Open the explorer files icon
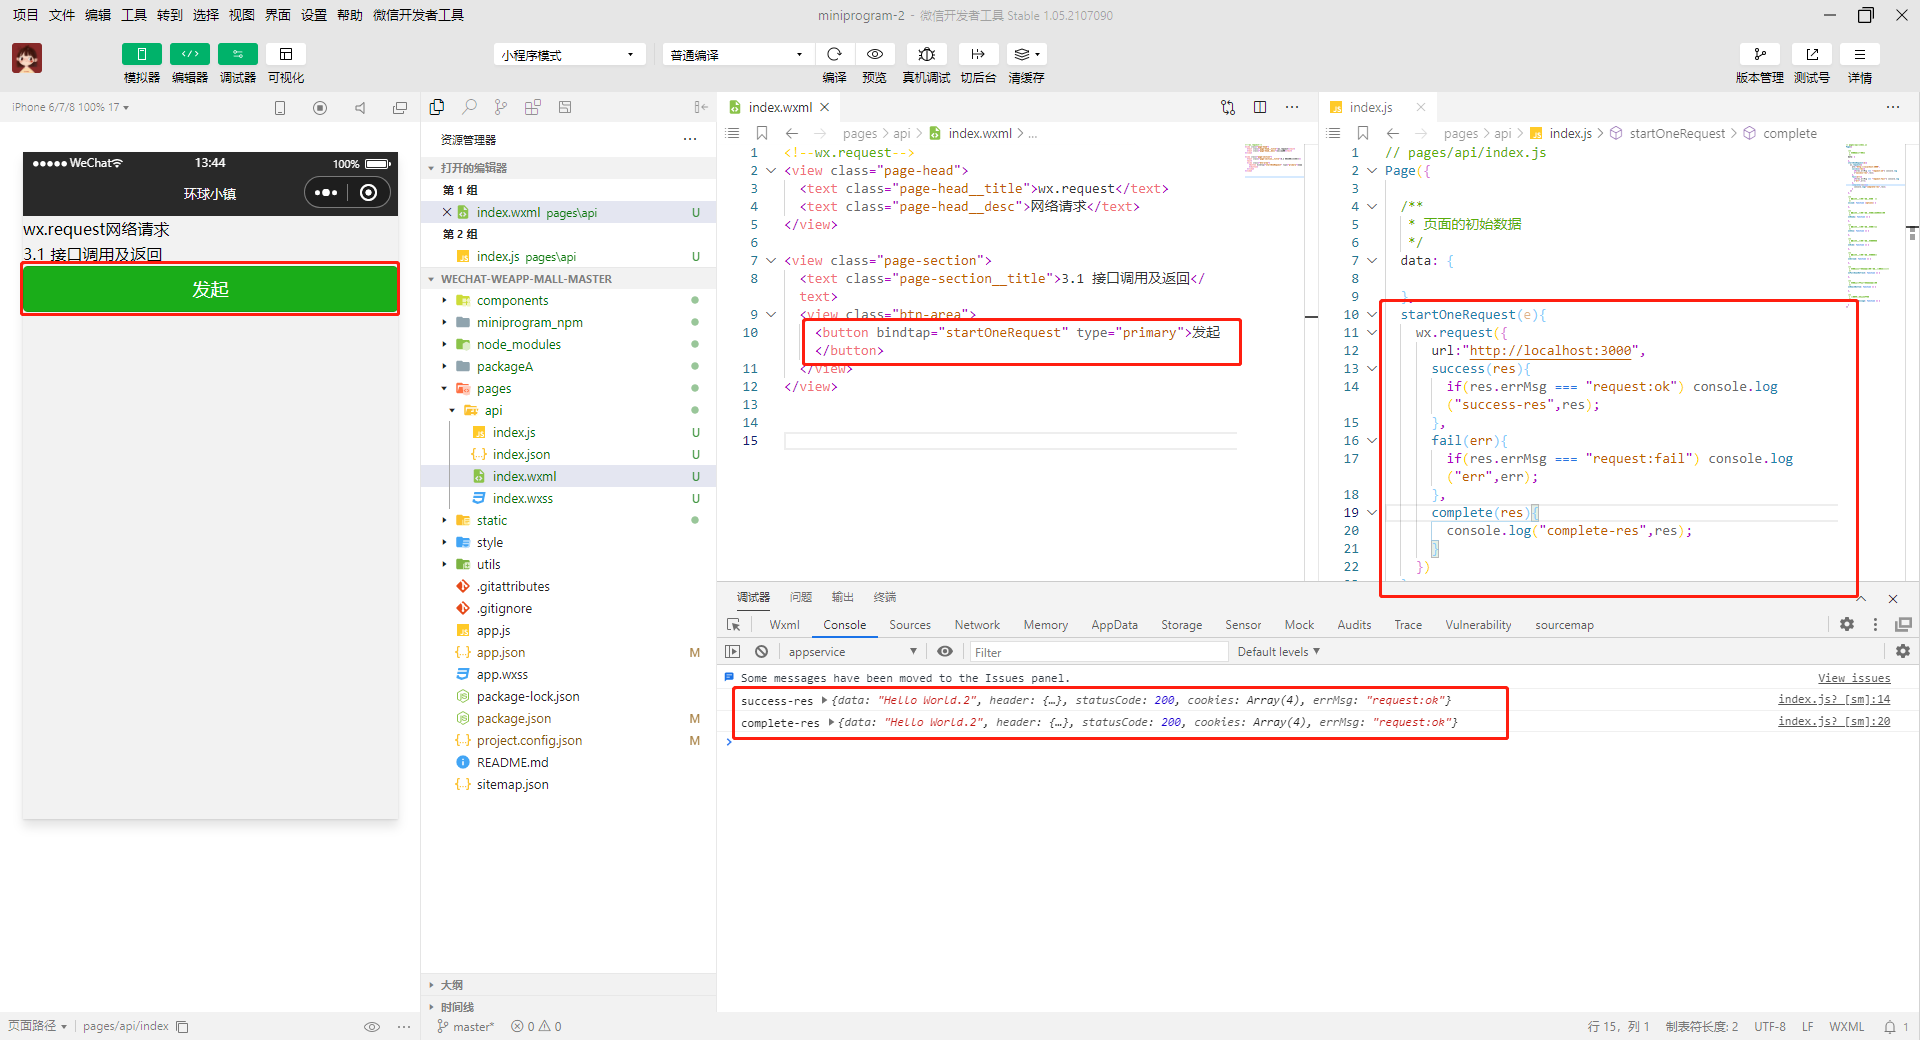This screenshot has width=1920, height=1040. 437,107
